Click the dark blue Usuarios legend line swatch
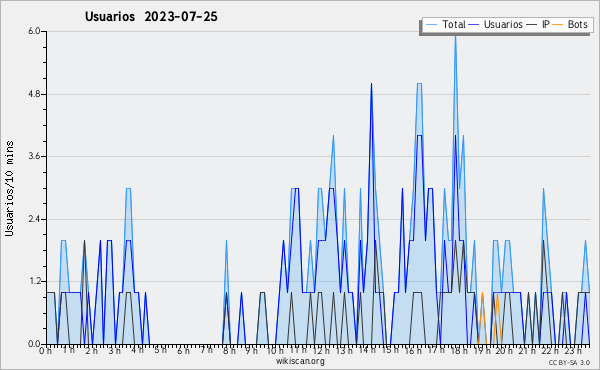 coord(474,25)
